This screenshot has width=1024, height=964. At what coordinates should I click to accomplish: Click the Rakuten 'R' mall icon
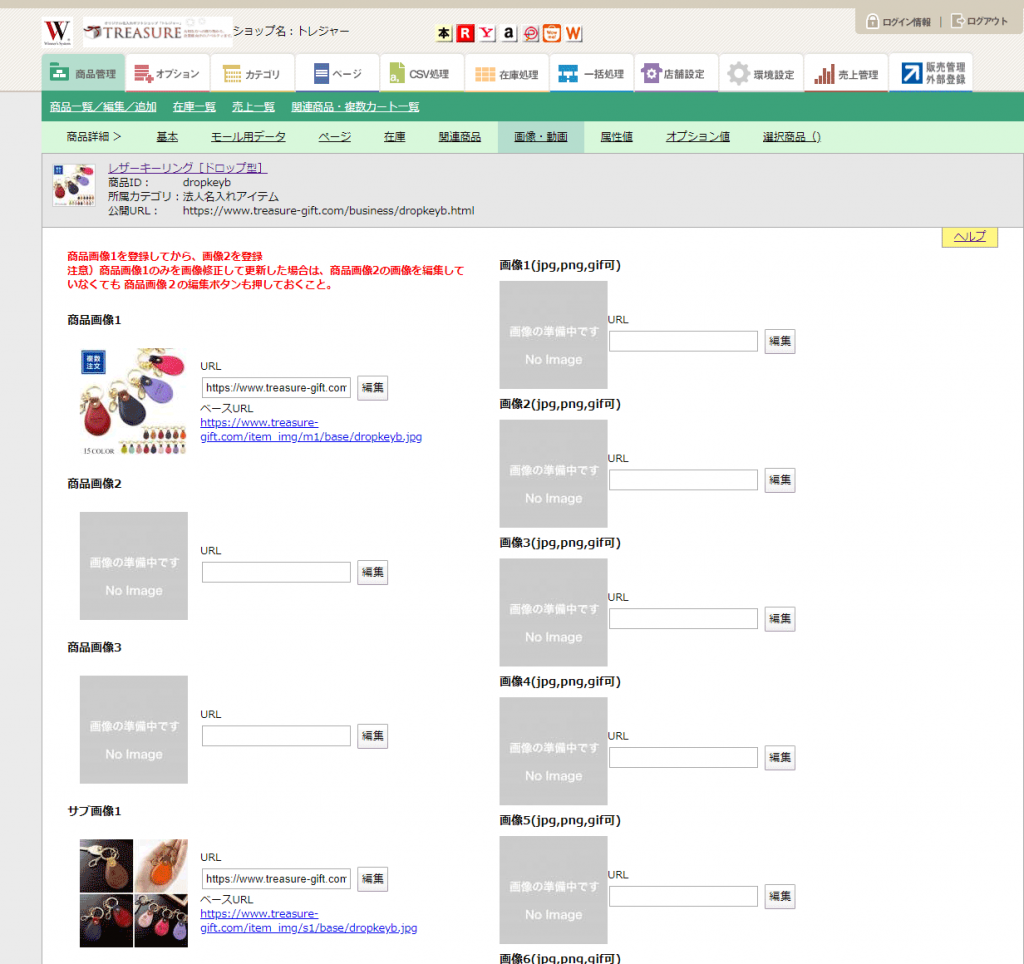pos(465,34)
